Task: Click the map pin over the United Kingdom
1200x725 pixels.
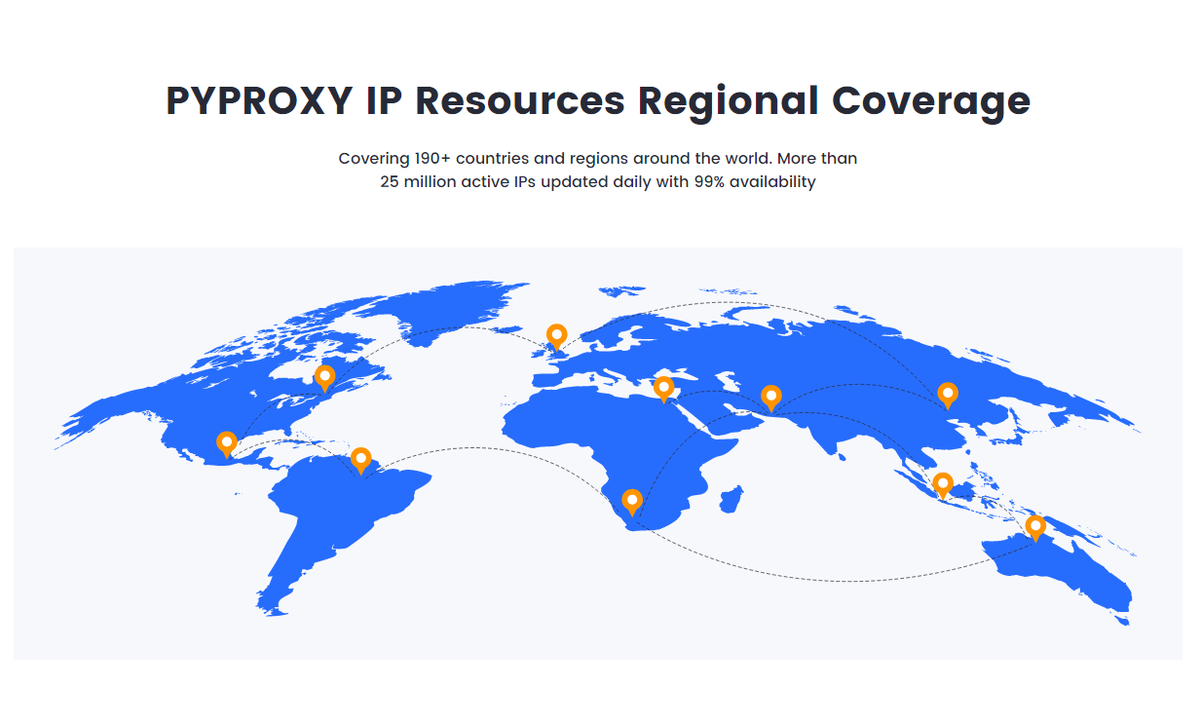Action: coord(556,337)
